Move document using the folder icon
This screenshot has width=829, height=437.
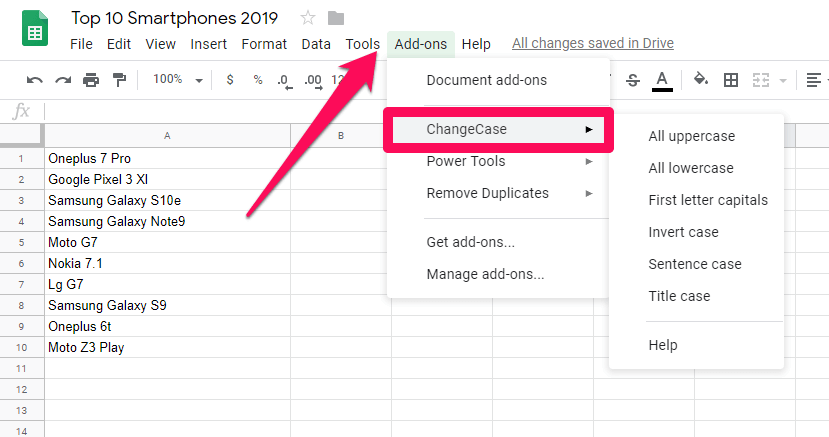[x=336, y=18]
